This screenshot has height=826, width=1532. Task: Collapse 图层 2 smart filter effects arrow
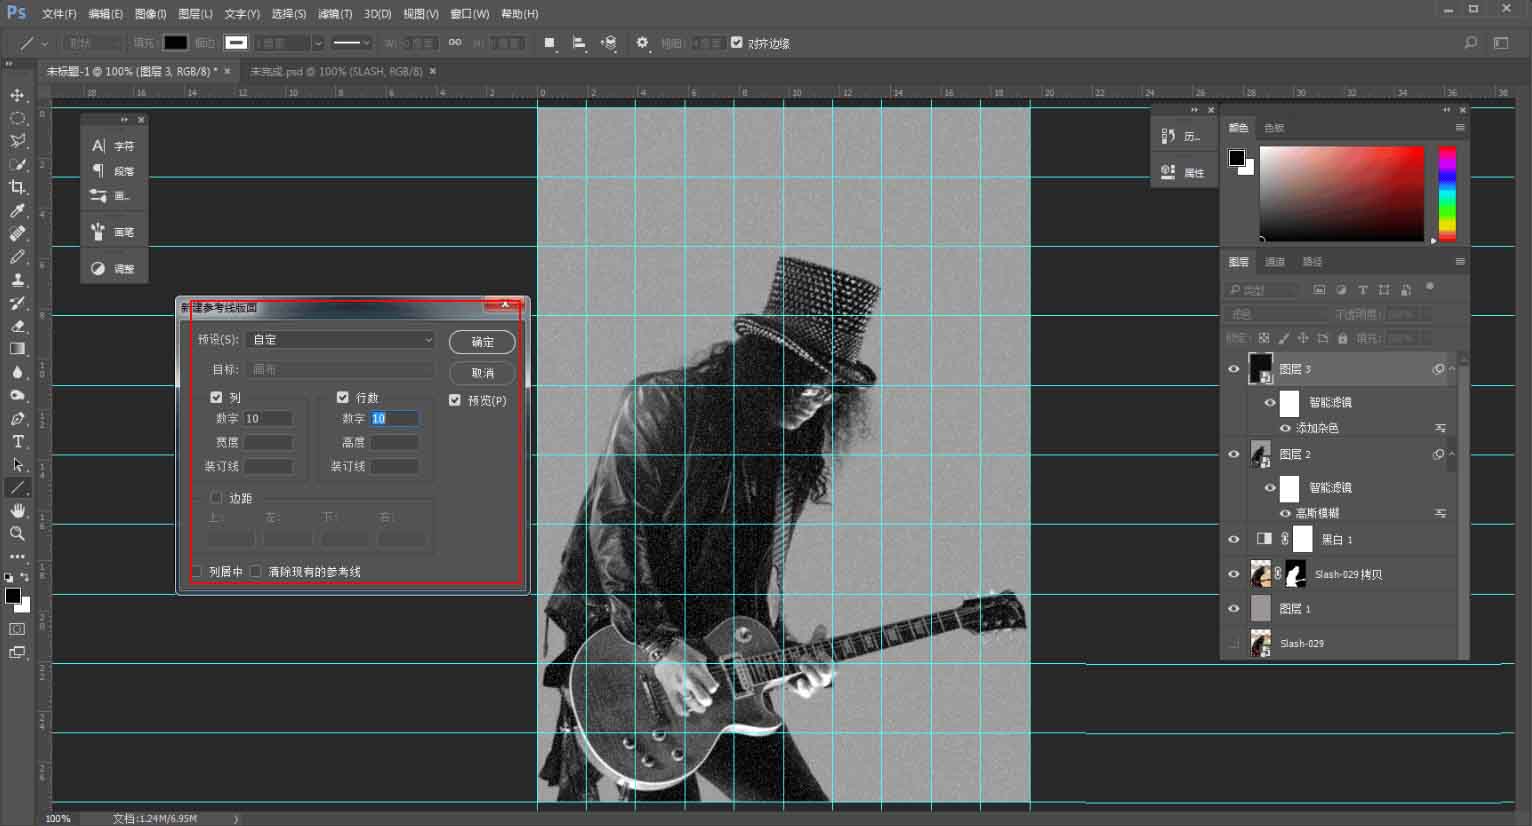pyautogui.click(x=1452, y=454)
